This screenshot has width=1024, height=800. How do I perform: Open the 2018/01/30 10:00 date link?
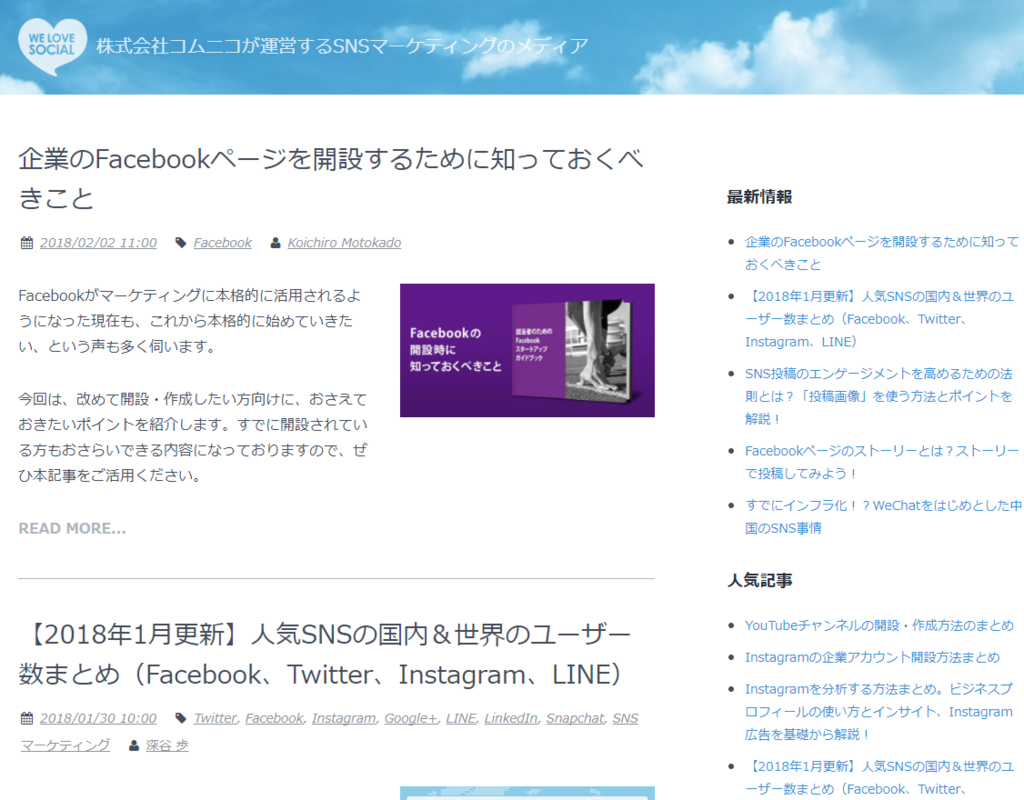click(98, 718)
